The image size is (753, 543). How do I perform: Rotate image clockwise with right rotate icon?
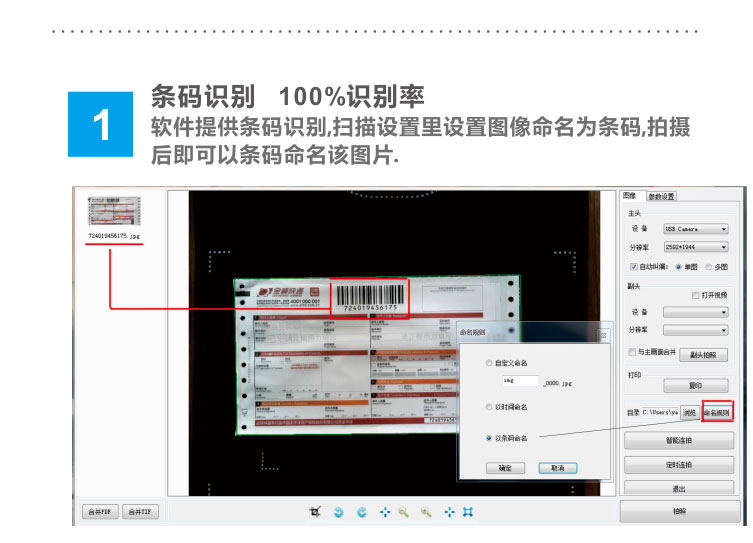[362, 512]
